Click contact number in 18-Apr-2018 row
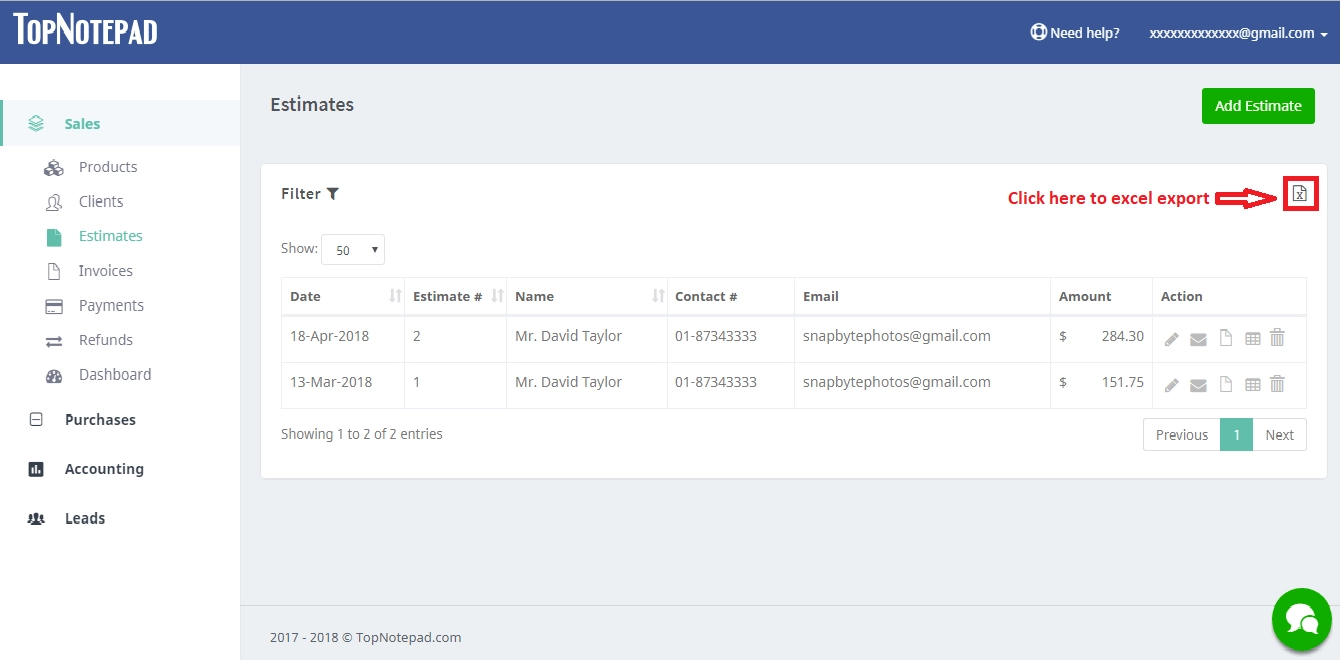Screen dimensions: 1341x660 716,337
